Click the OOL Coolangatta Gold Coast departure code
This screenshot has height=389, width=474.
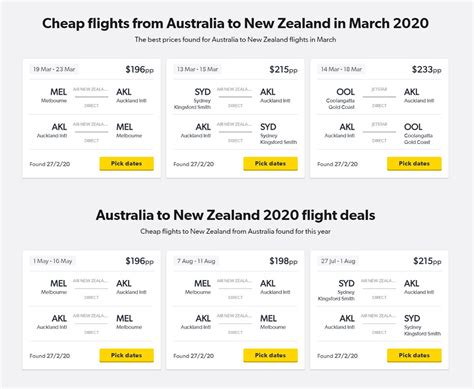coord(345,92)
